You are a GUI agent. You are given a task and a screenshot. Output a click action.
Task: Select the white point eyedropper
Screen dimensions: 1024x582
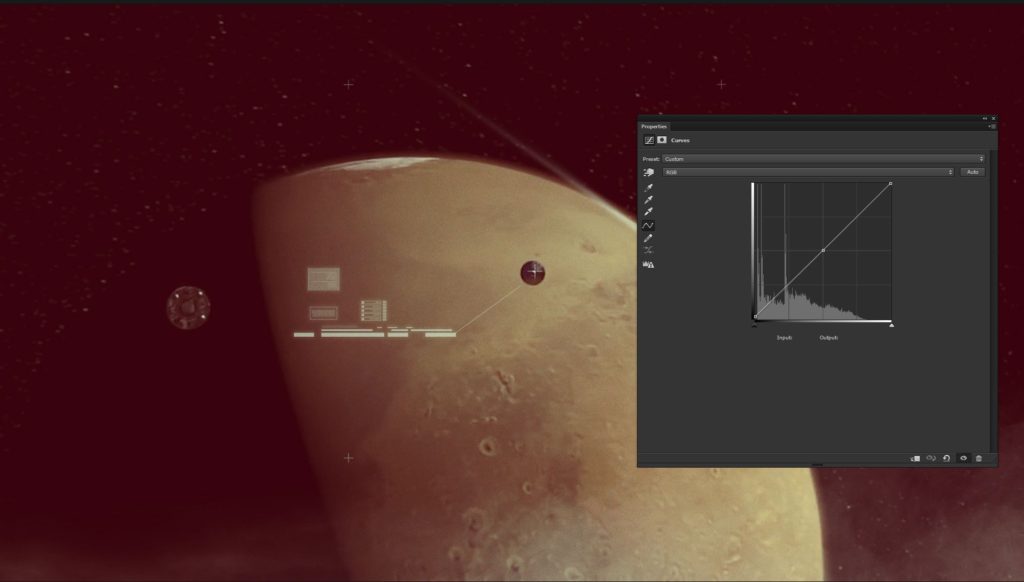649,212
